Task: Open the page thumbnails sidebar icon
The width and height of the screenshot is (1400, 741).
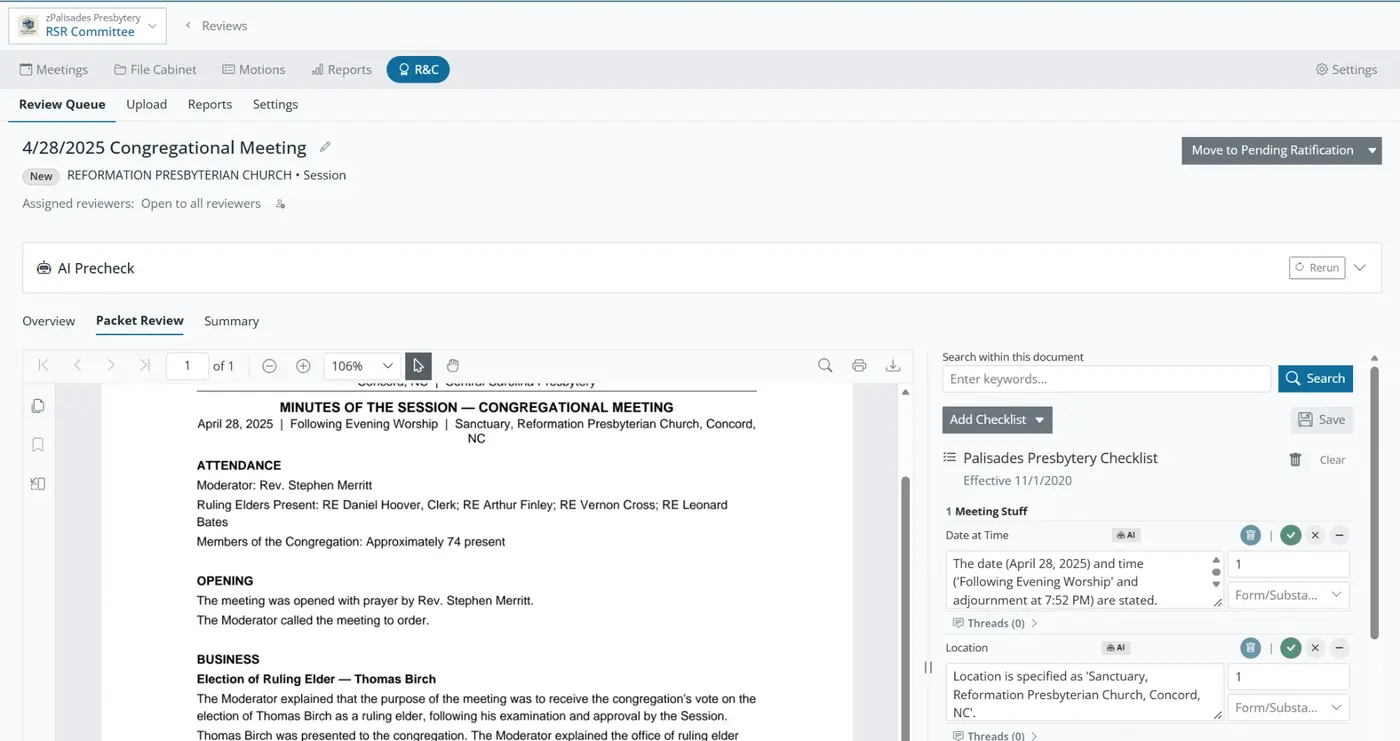Action: (x=38, y=406)
